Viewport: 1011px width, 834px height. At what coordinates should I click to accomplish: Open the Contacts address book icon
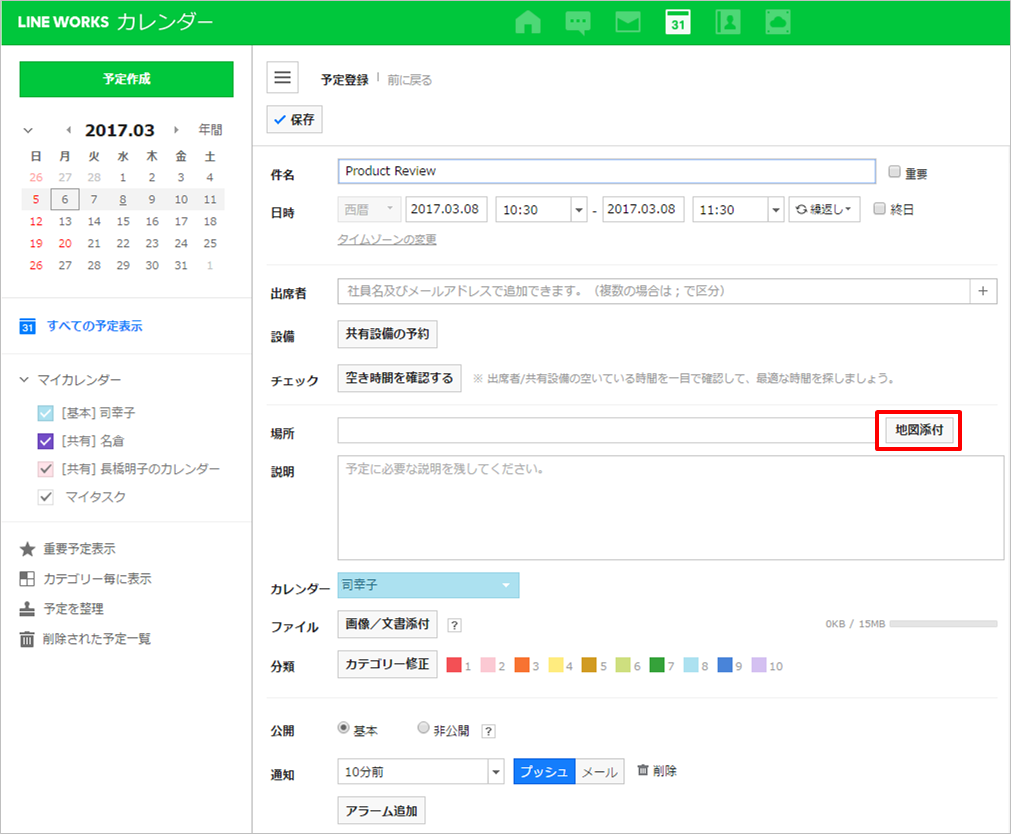click(728, 22)
